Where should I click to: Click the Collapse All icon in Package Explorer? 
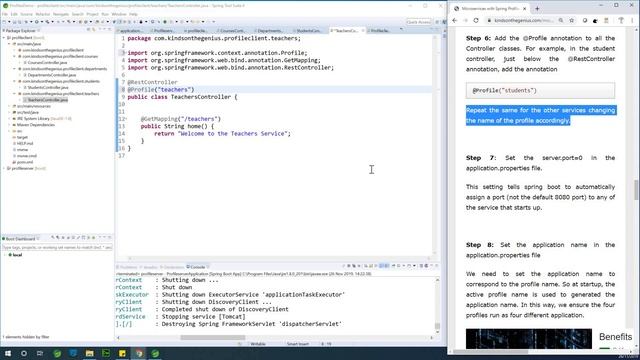point(88,30)
